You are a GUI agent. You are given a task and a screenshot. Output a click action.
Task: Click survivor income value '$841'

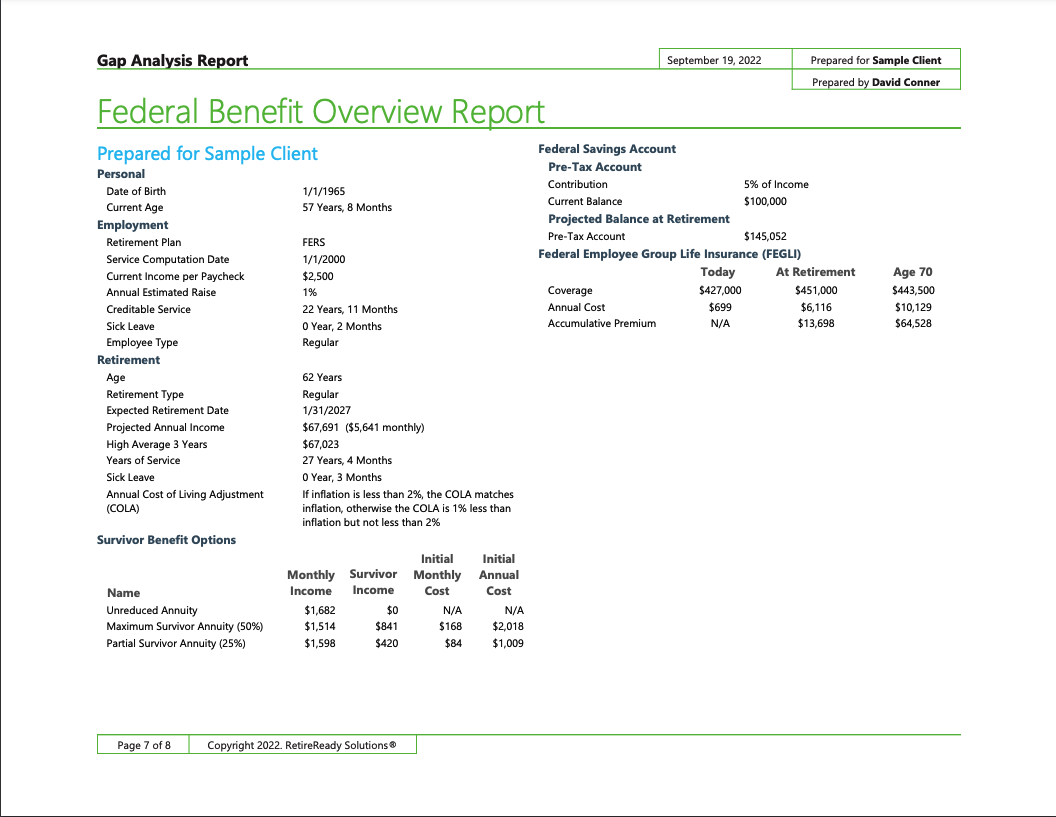pos(387,626)
